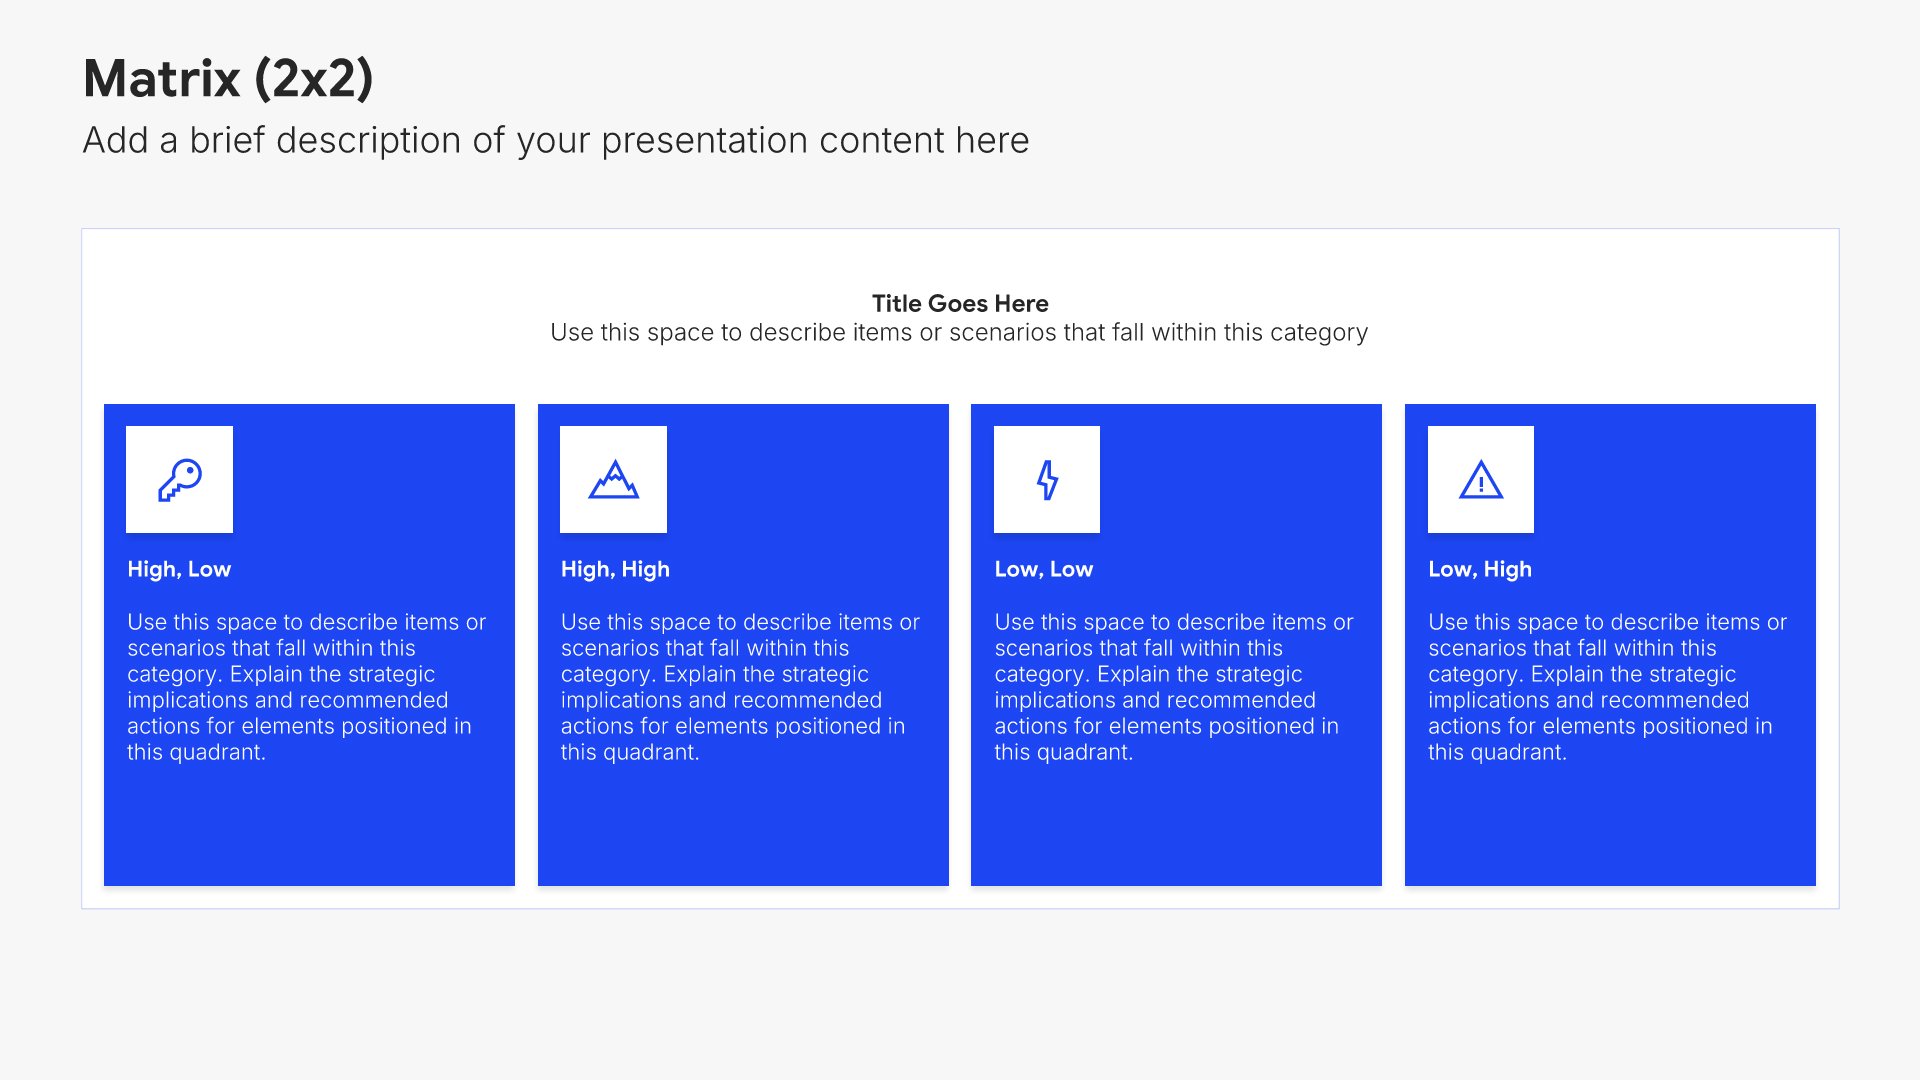Click the centered description under Title Goes Here
The image size is (1920, 1080).
click(x=959, y=333)
